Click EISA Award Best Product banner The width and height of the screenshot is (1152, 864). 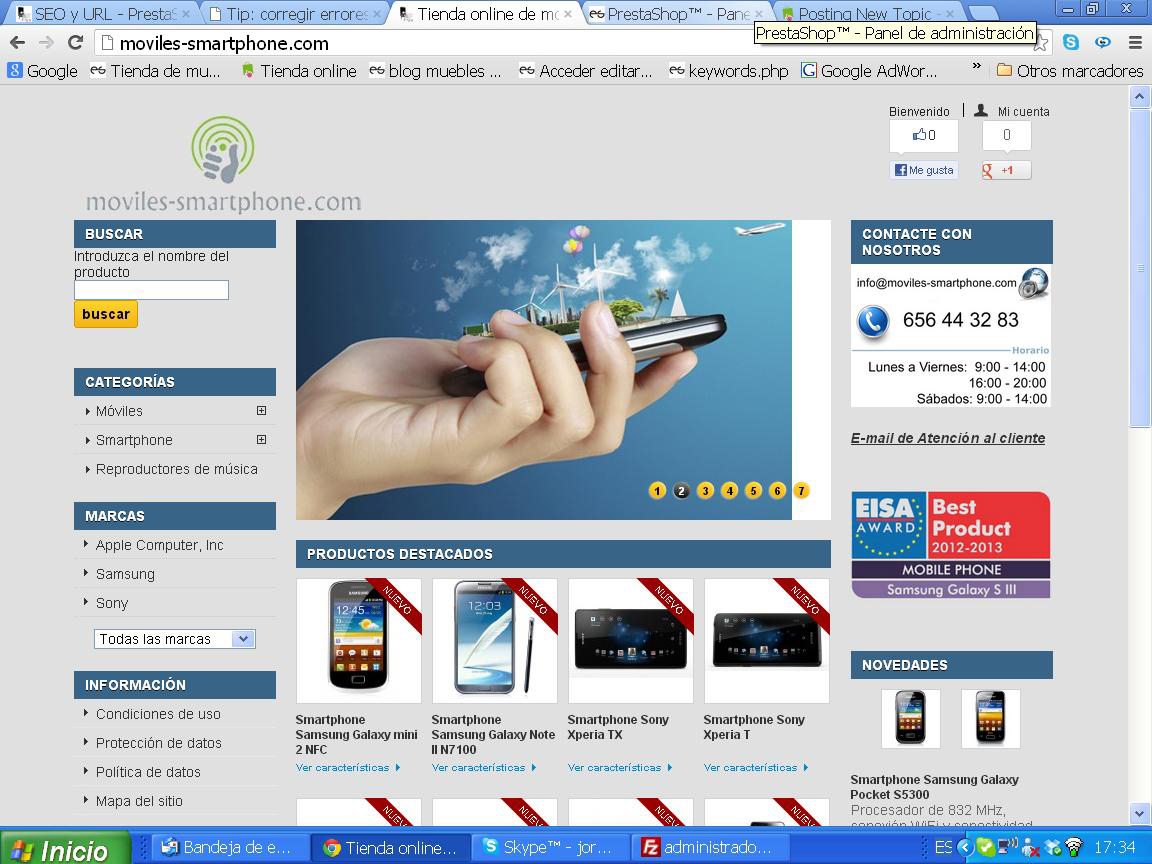click(951, 544)
